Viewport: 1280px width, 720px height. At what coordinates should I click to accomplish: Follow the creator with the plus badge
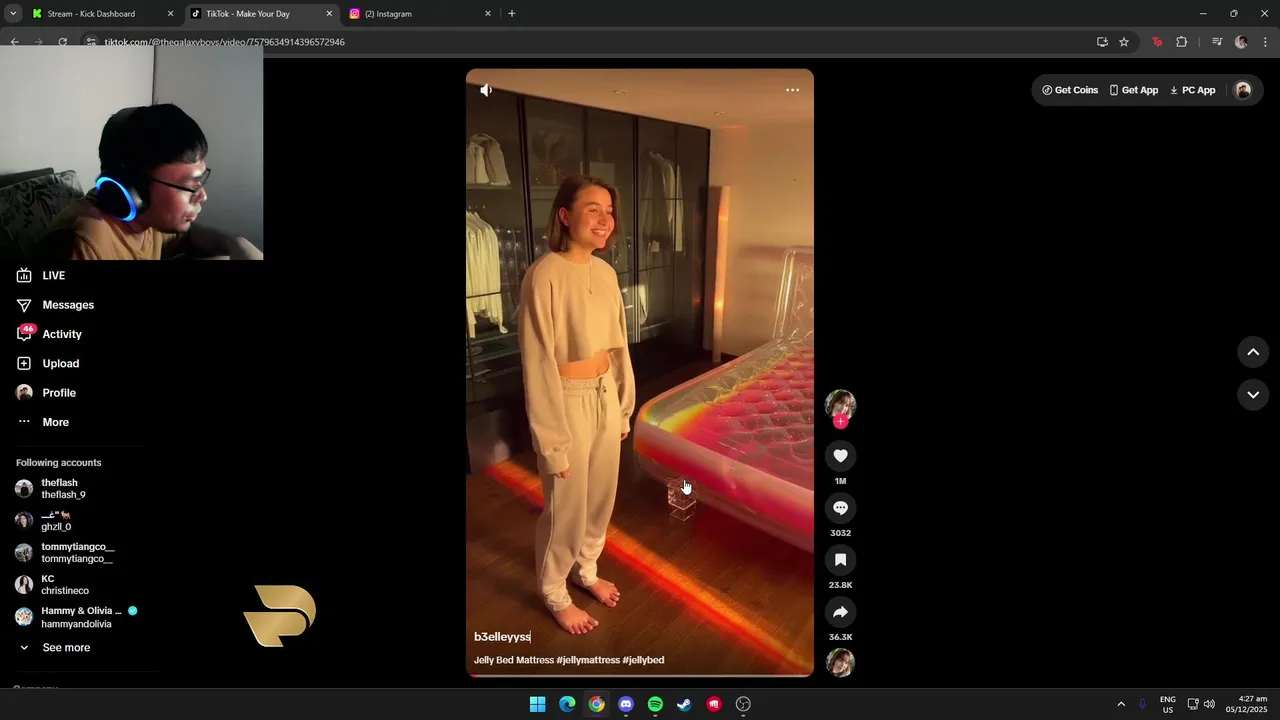[840, 422]
